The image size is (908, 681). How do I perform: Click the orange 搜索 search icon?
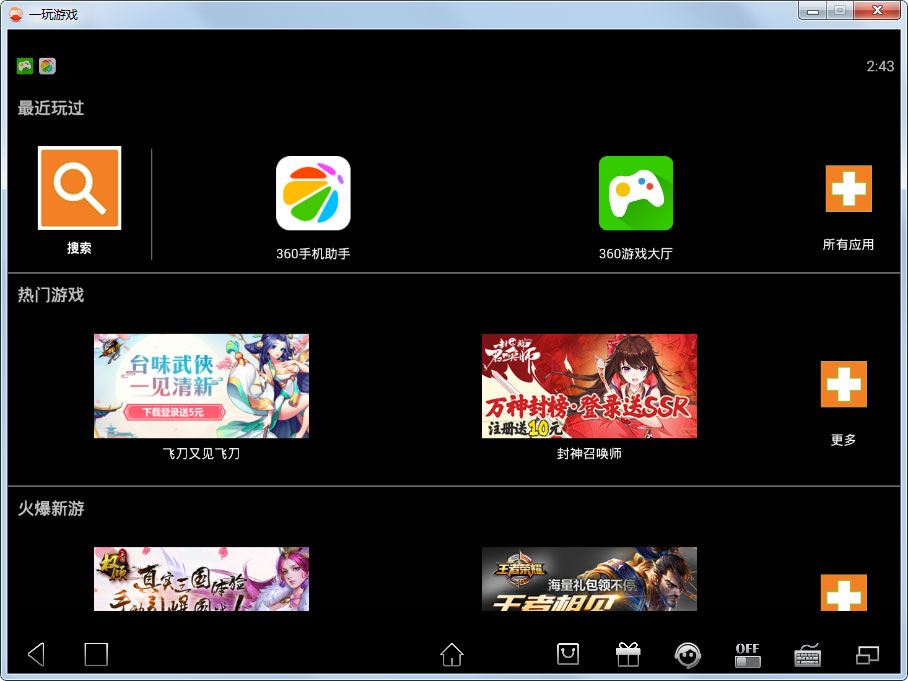(79, 188)
